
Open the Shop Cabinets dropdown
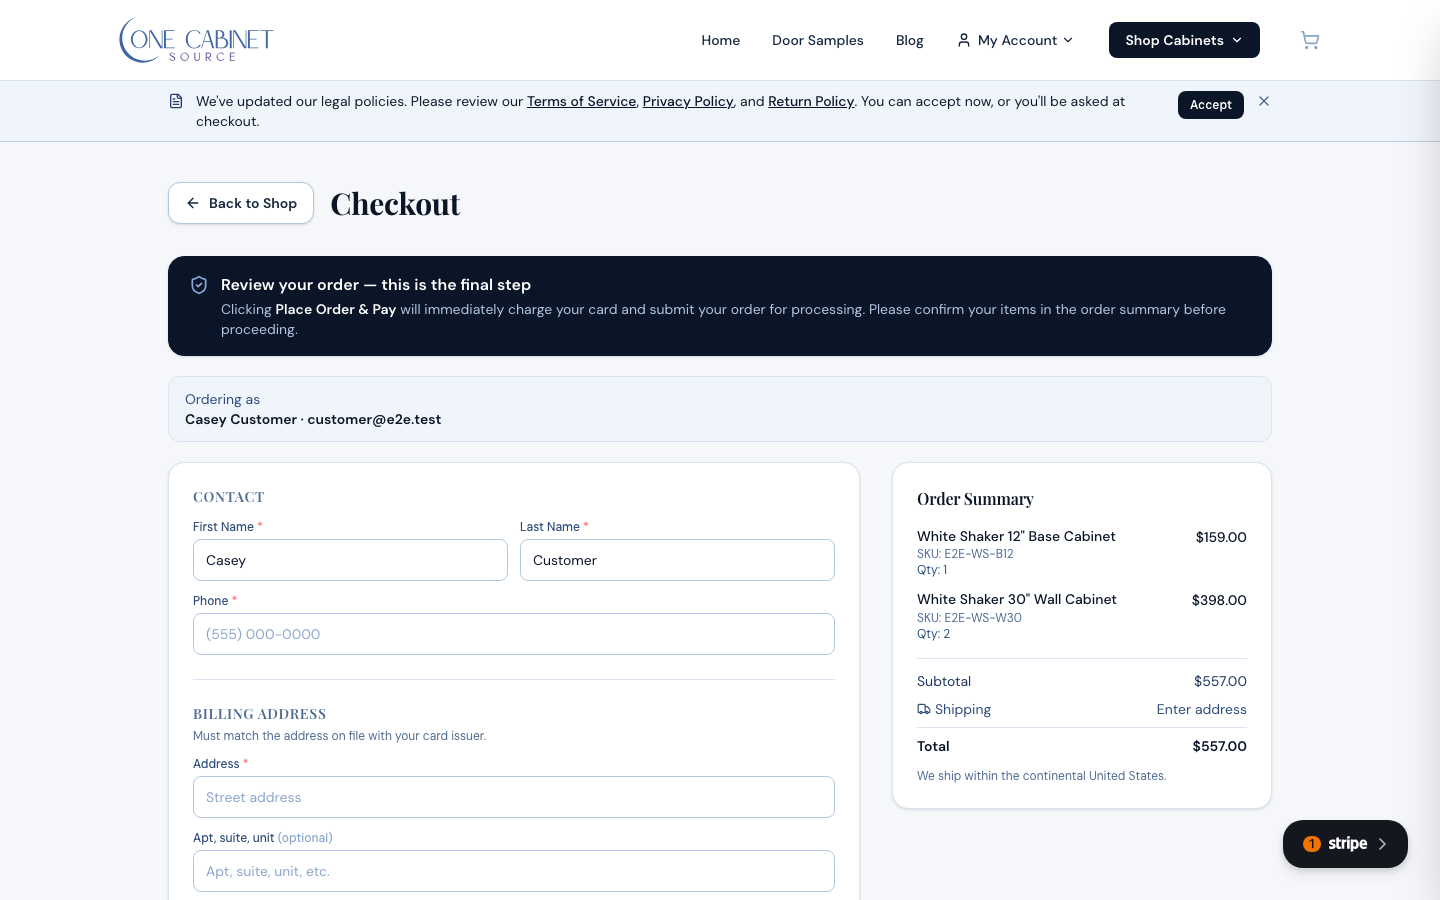[1184, 40]
